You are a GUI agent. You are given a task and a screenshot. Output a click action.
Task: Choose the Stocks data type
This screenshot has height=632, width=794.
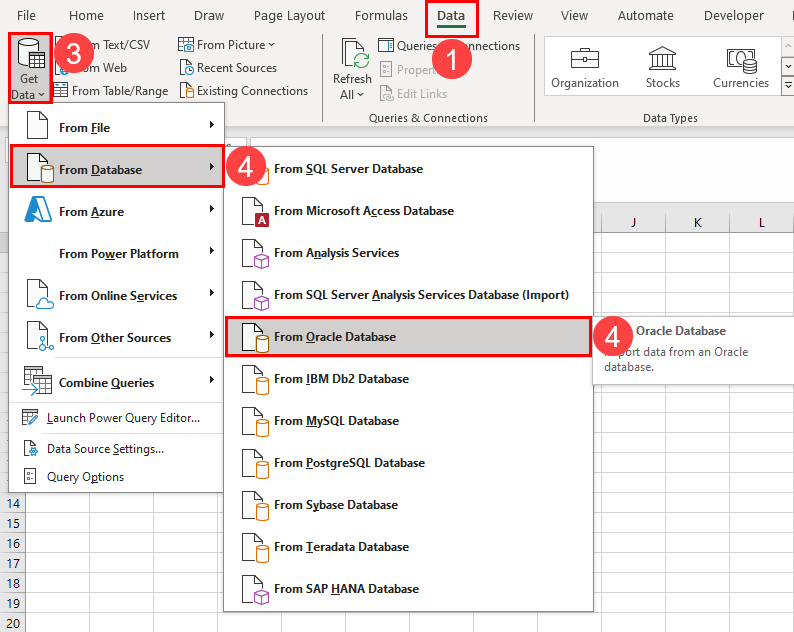[662, 68]
